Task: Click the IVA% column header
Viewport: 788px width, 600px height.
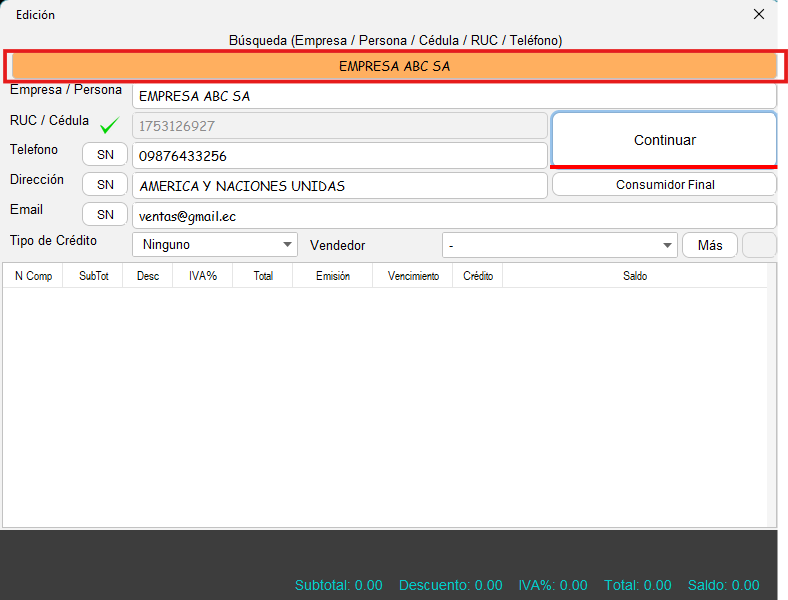Action: pos(203,276)
